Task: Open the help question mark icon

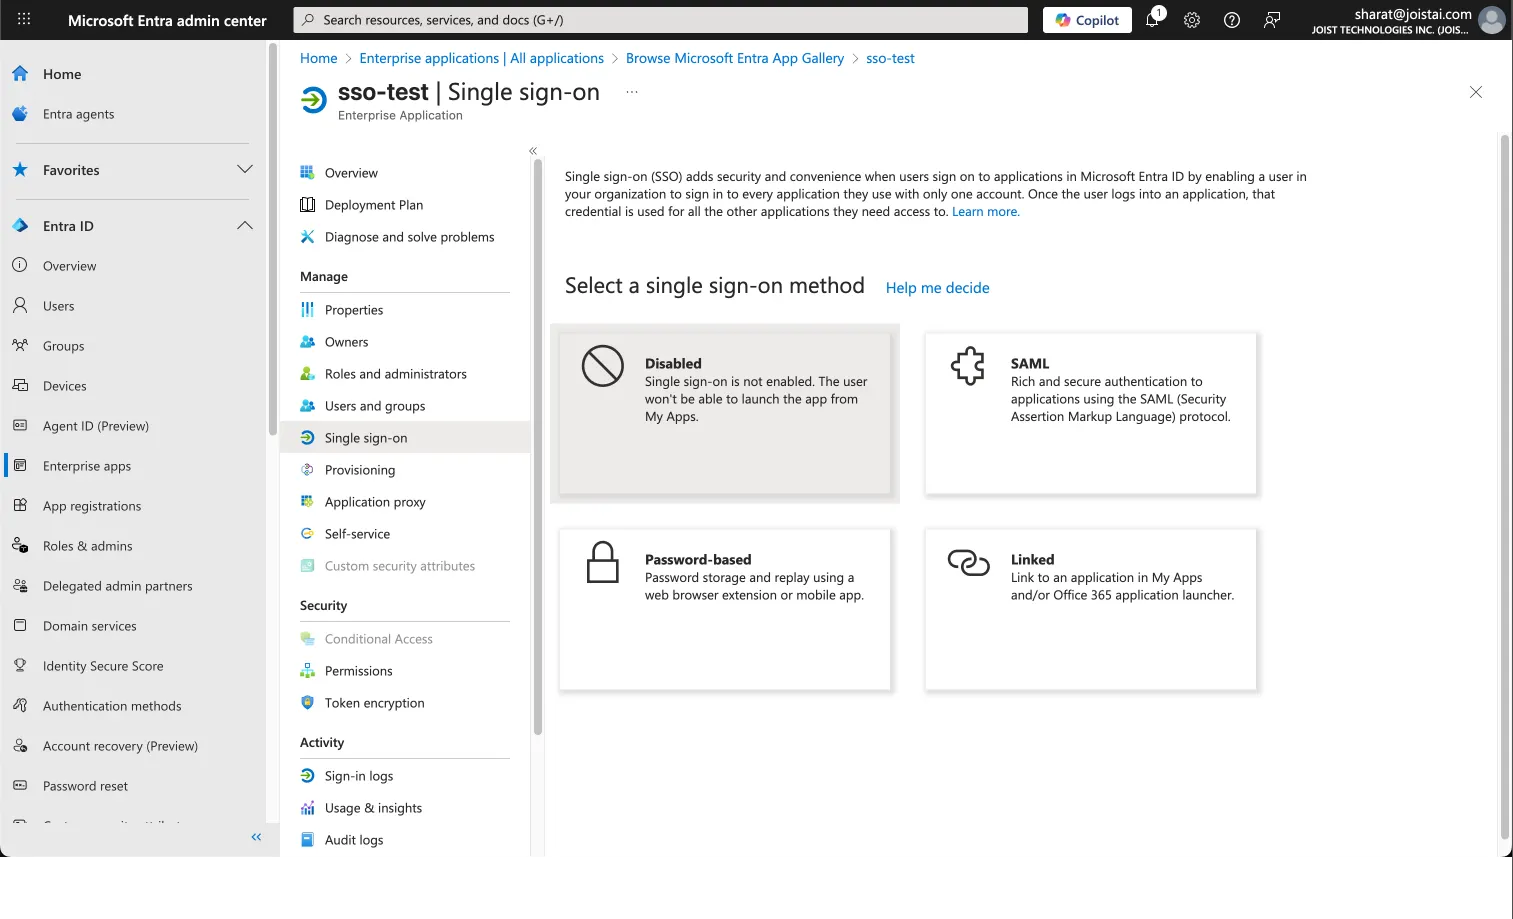Action: coord(1232,20)
